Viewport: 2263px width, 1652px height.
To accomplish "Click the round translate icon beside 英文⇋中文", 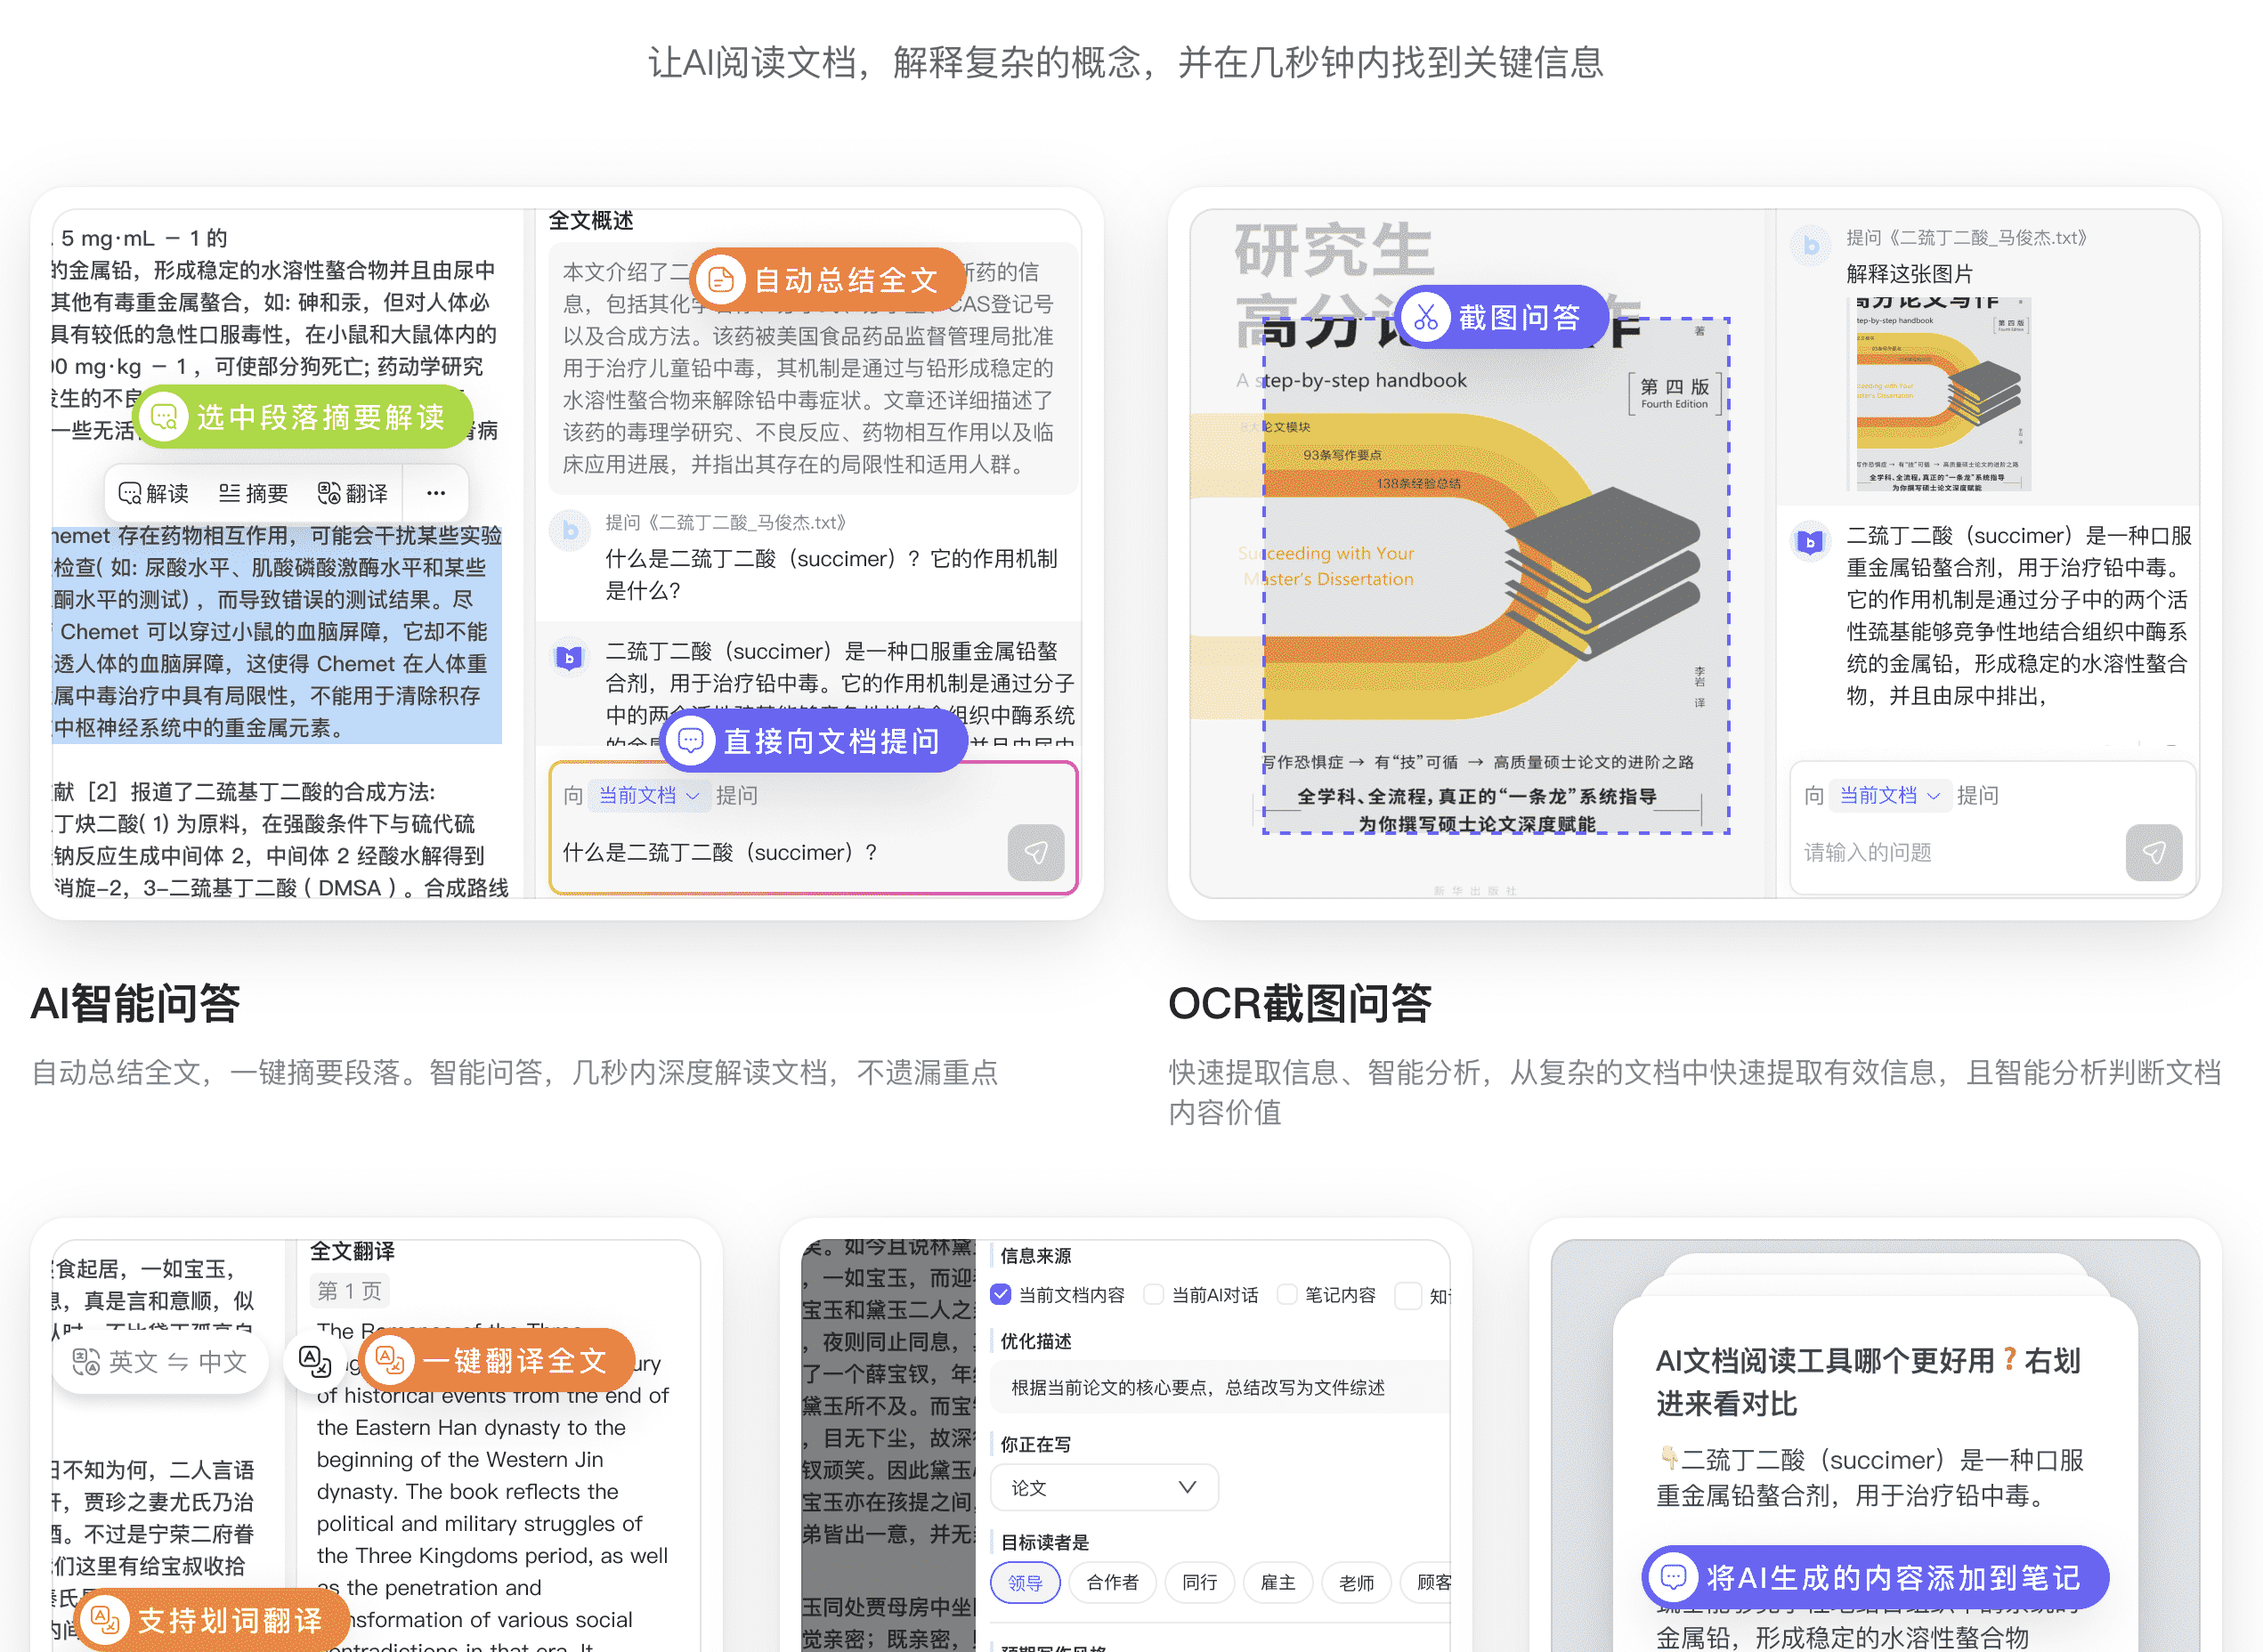I will [315, 1361].
